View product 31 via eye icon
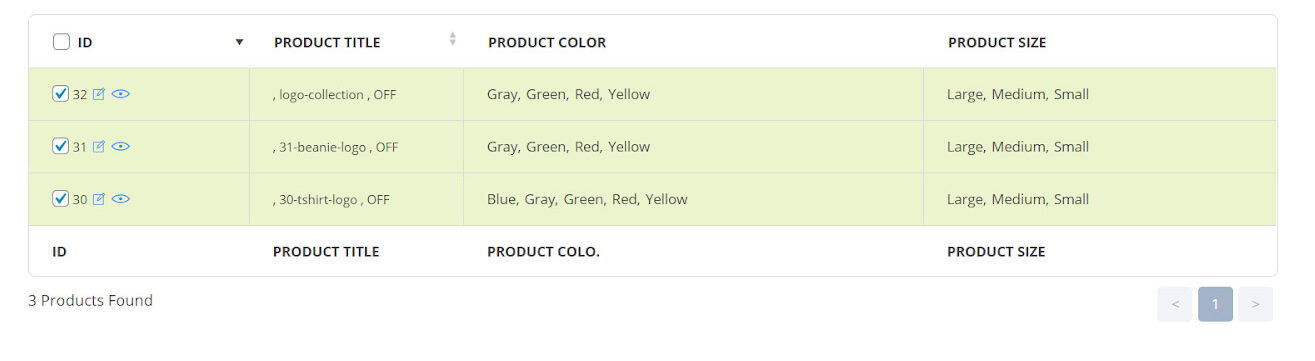 point(121,146)
